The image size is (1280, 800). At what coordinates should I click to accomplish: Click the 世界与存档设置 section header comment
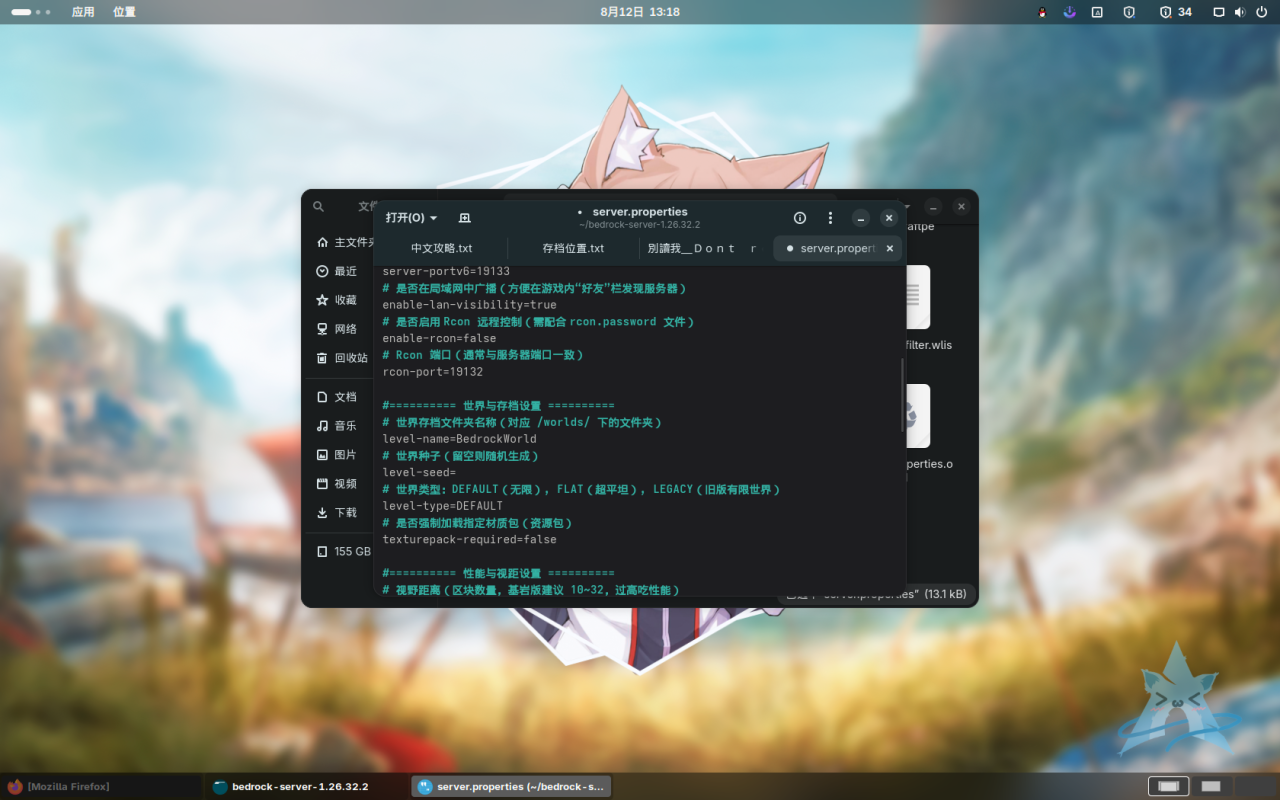point(499,406)
